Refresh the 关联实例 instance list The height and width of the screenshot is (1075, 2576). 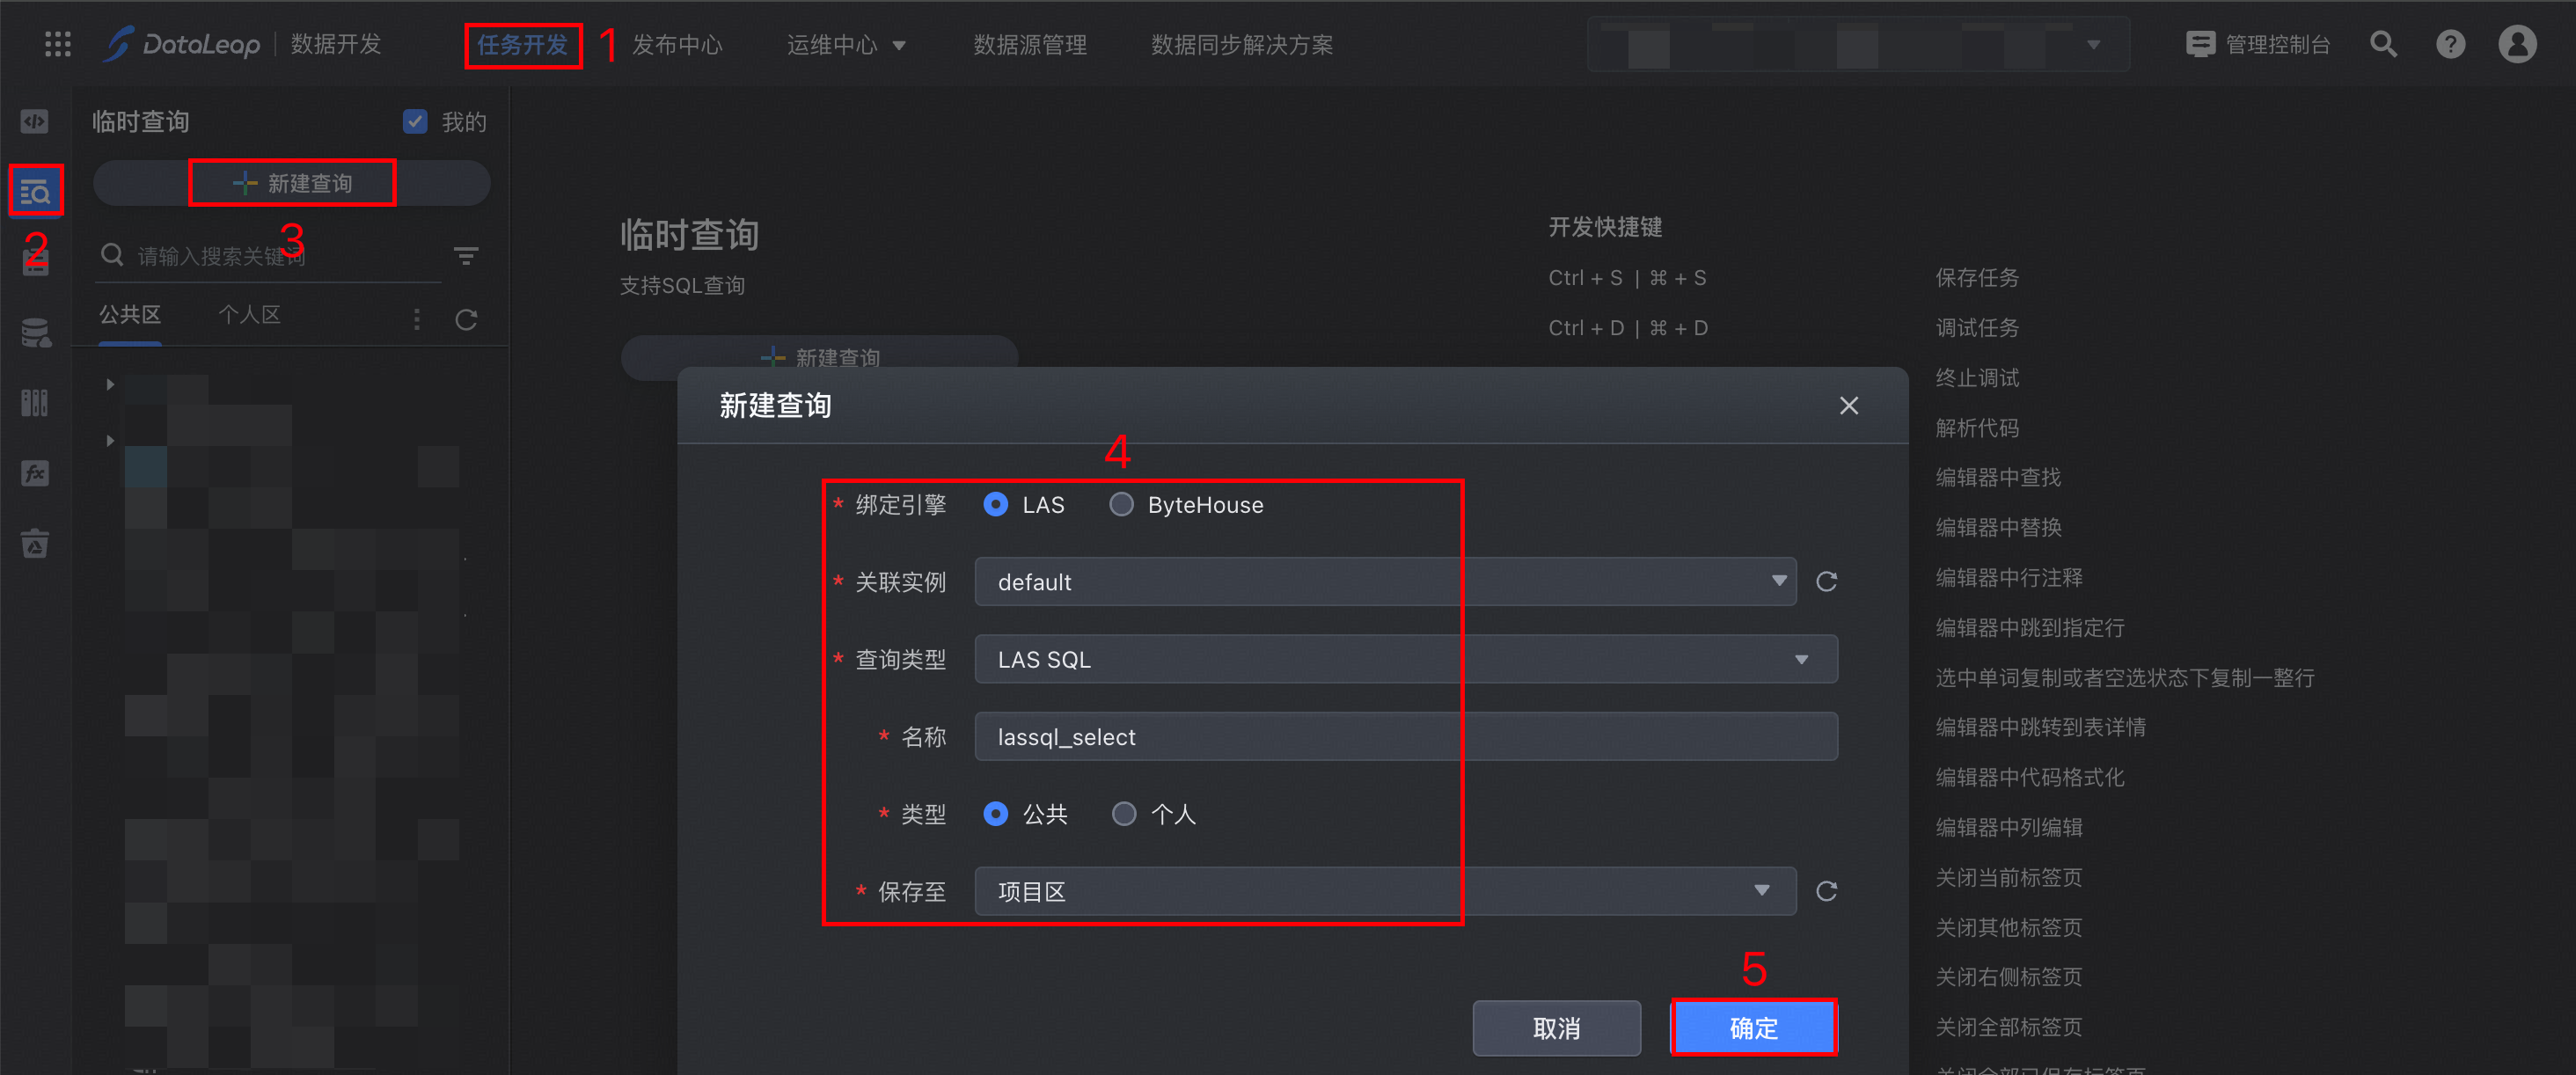[x=1826, y=582]
